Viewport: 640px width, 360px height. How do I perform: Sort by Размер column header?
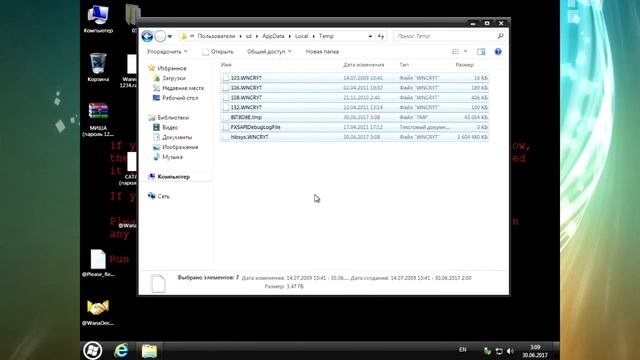464,65
